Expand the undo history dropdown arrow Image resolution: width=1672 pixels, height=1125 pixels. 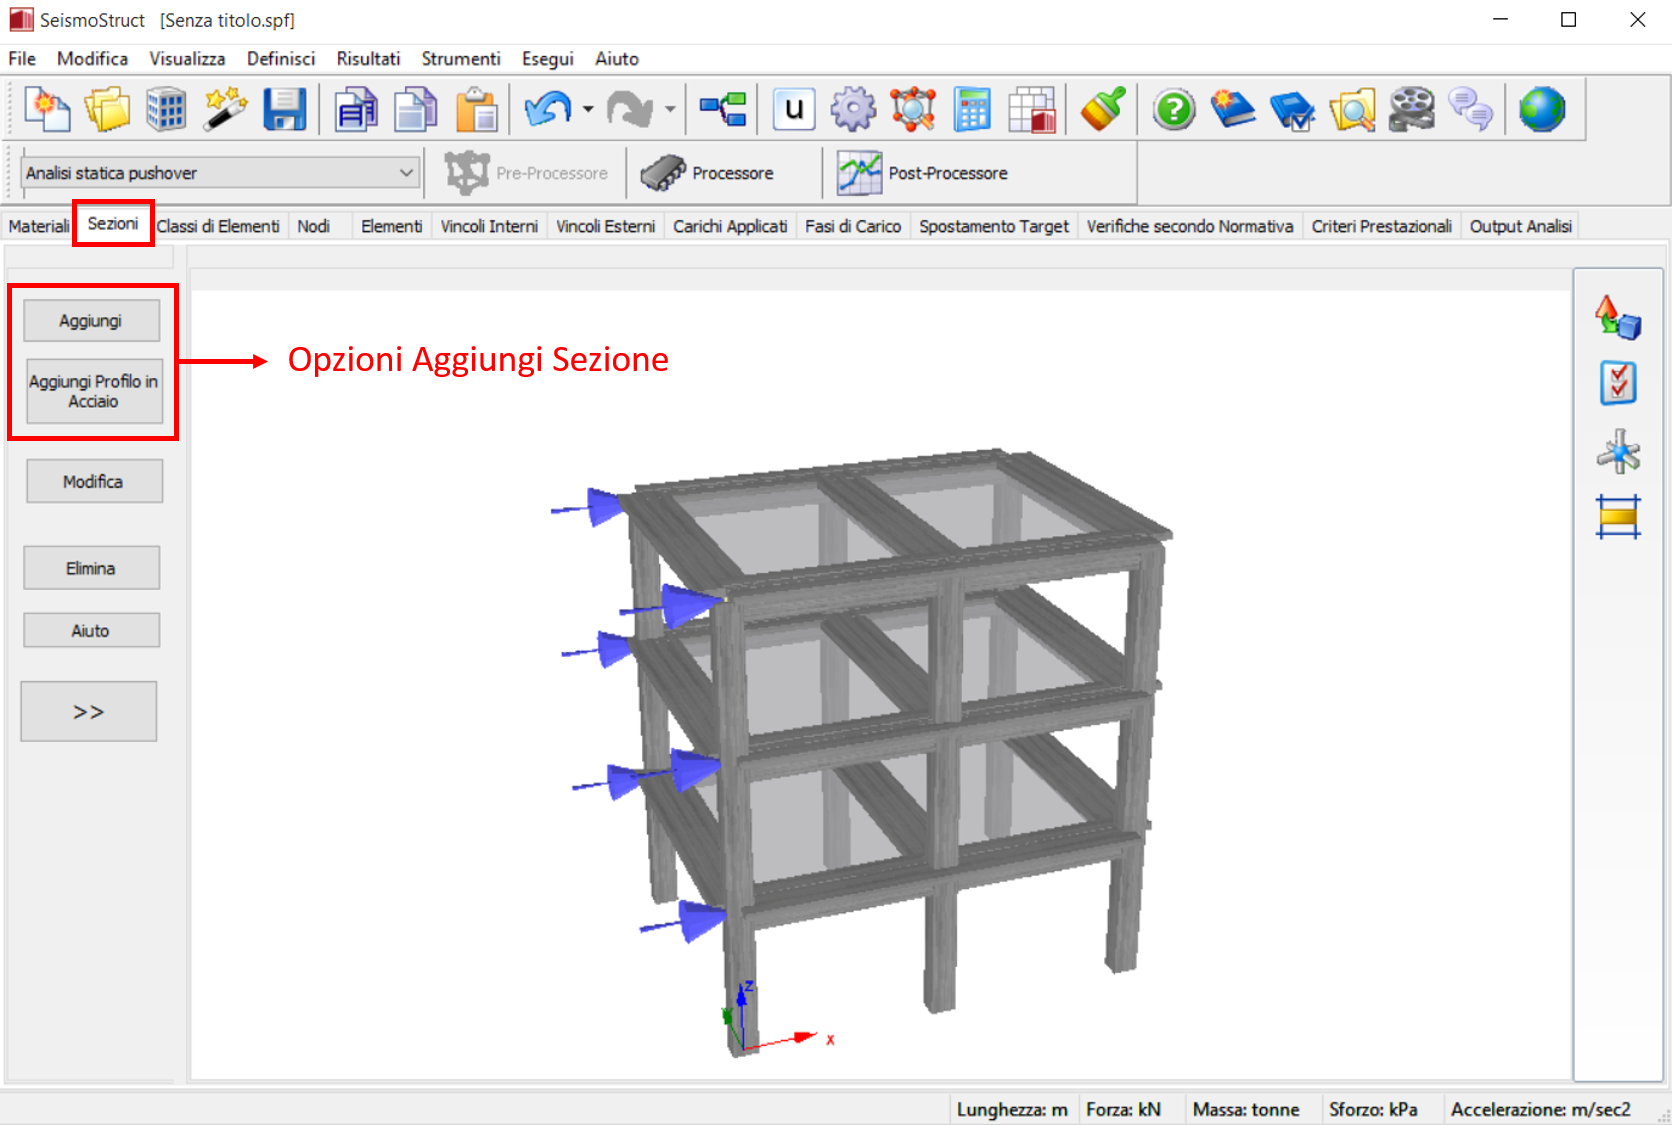[588, 110]
